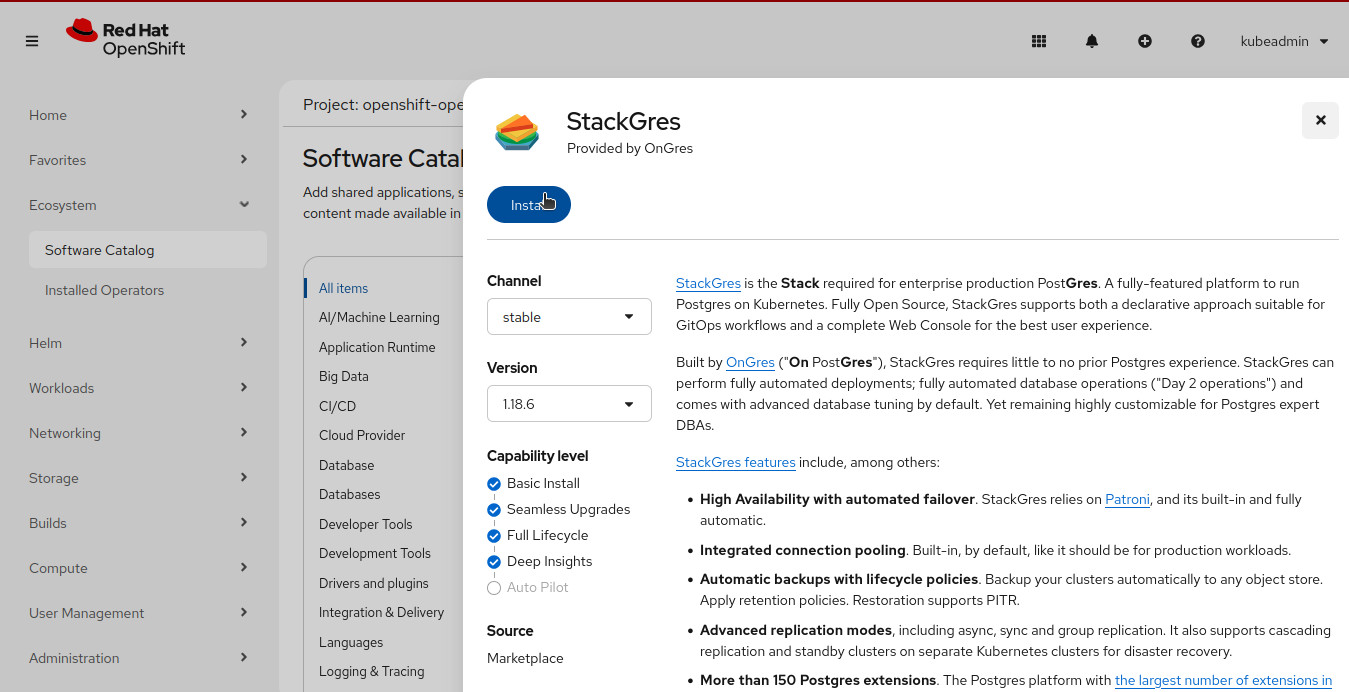Open the OnGres link
Viewport: 1349px width, 692px height.
click(750, 362)
